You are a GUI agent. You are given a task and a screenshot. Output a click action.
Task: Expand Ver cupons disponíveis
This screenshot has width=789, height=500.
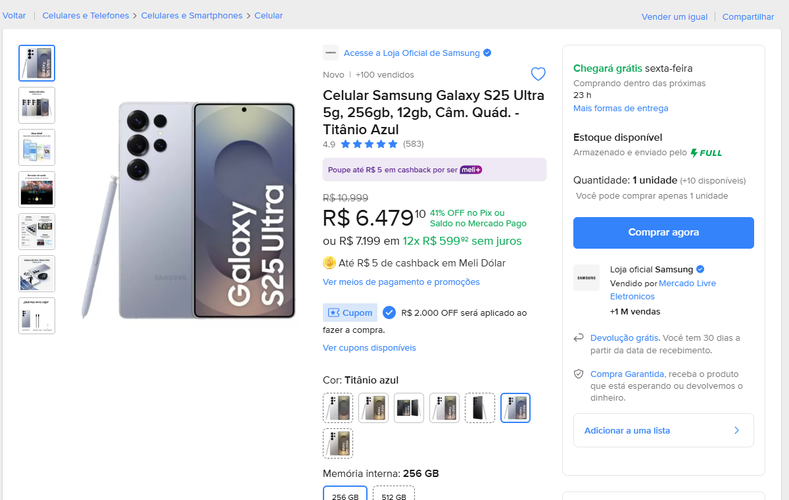369,348
